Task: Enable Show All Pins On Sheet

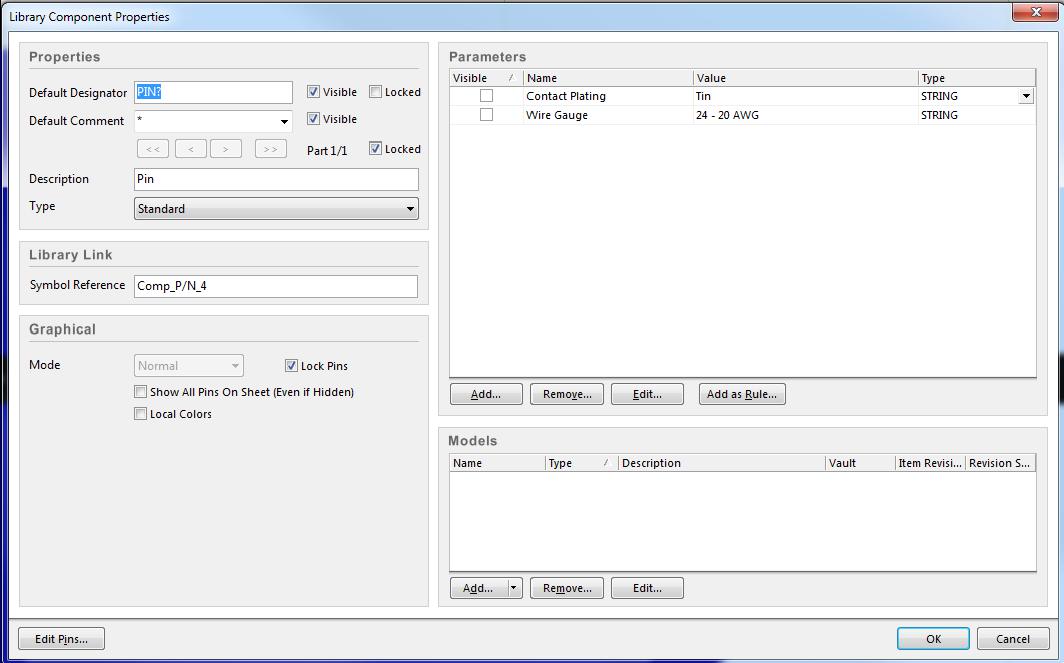Action: click(141, 392)
